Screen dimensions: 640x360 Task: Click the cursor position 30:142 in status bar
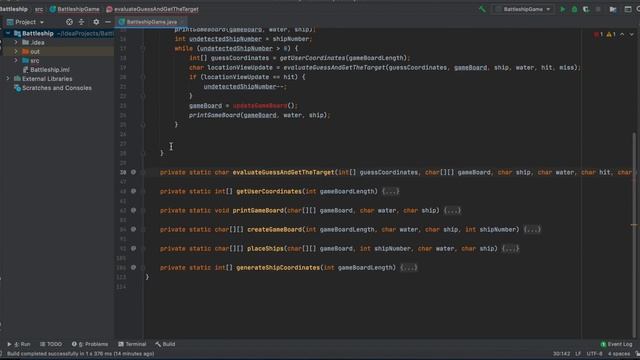coord(561,353)
